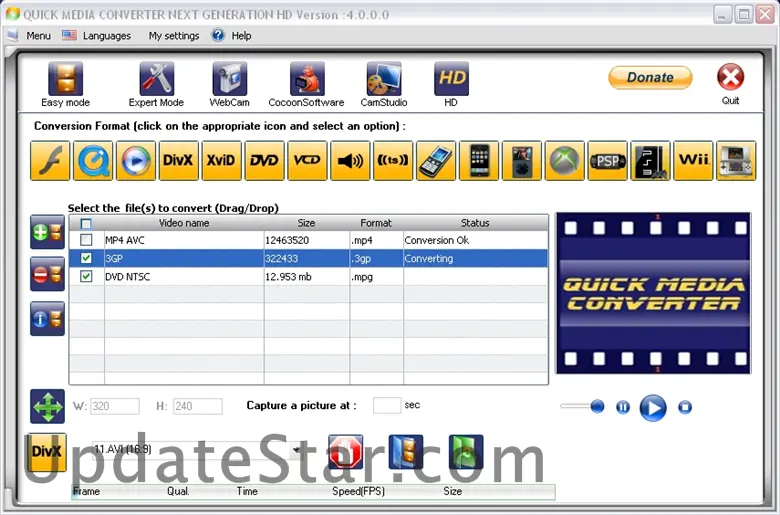This screenshot has height=515, width=780.
Task: Play the preview video
Action: pyautogui.click(x=653, y=408)
